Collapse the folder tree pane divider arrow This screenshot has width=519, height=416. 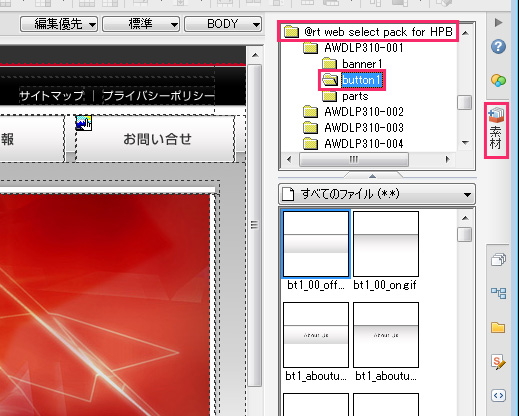[x=373, y=175]
